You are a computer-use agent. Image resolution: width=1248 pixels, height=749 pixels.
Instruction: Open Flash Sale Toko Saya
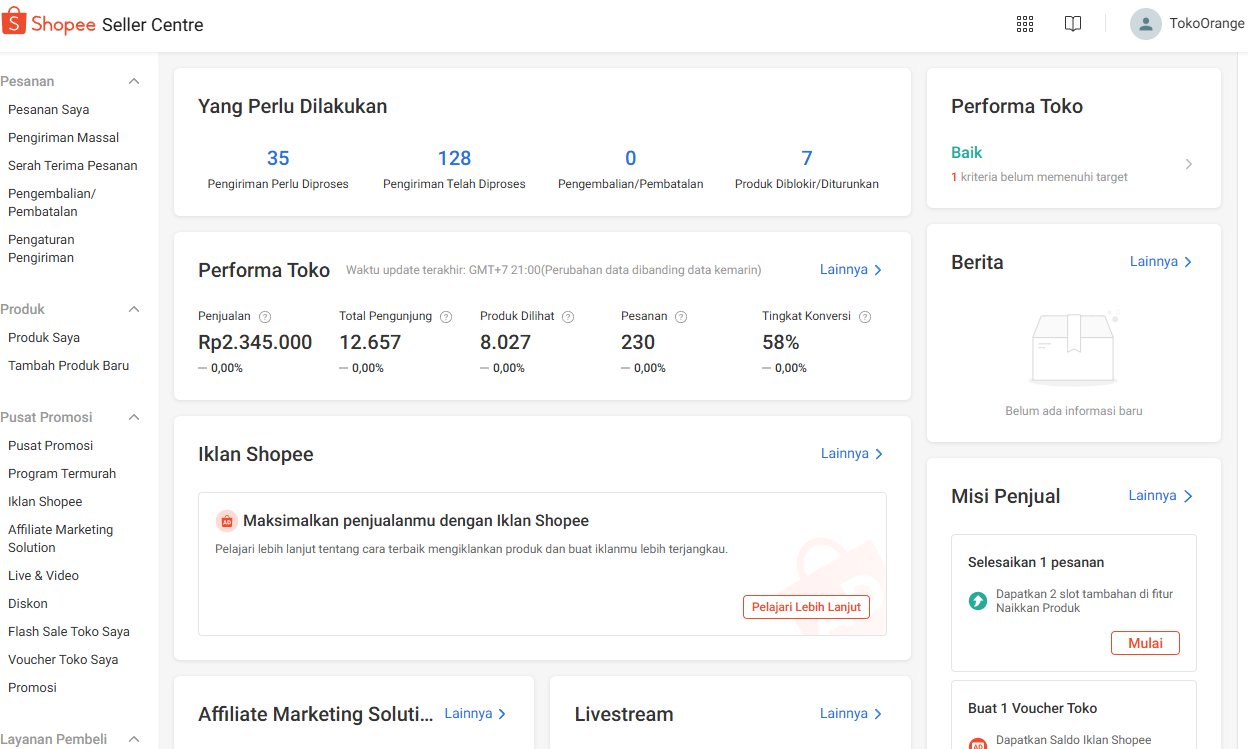69,632
